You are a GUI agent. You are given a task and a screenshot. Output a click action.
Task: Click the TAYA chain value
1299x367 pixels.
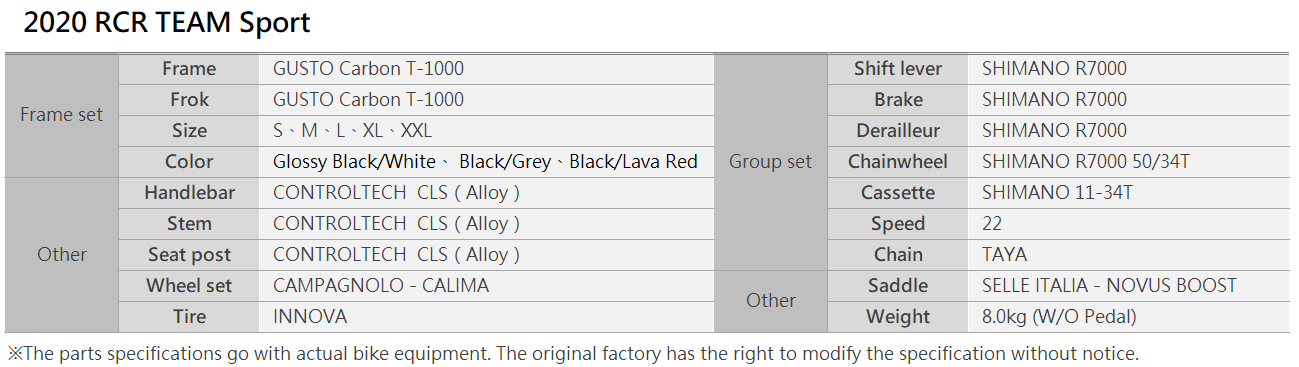(1004, 255)
